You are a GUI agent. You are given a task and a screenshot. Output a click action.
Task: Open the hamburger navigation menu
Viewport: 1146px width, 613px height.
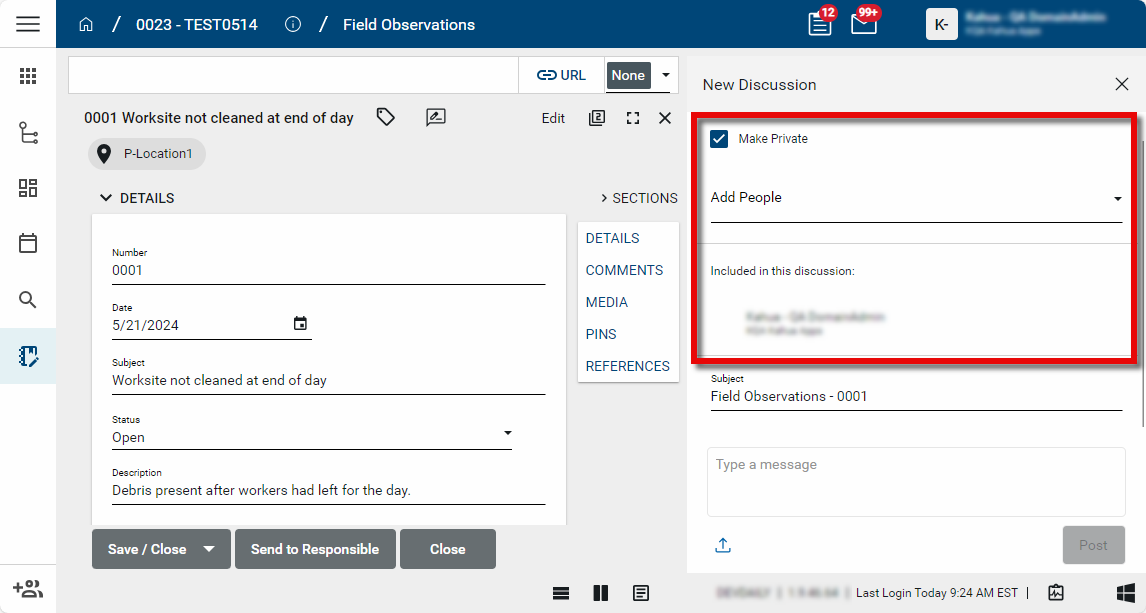(x=28, y=24)
